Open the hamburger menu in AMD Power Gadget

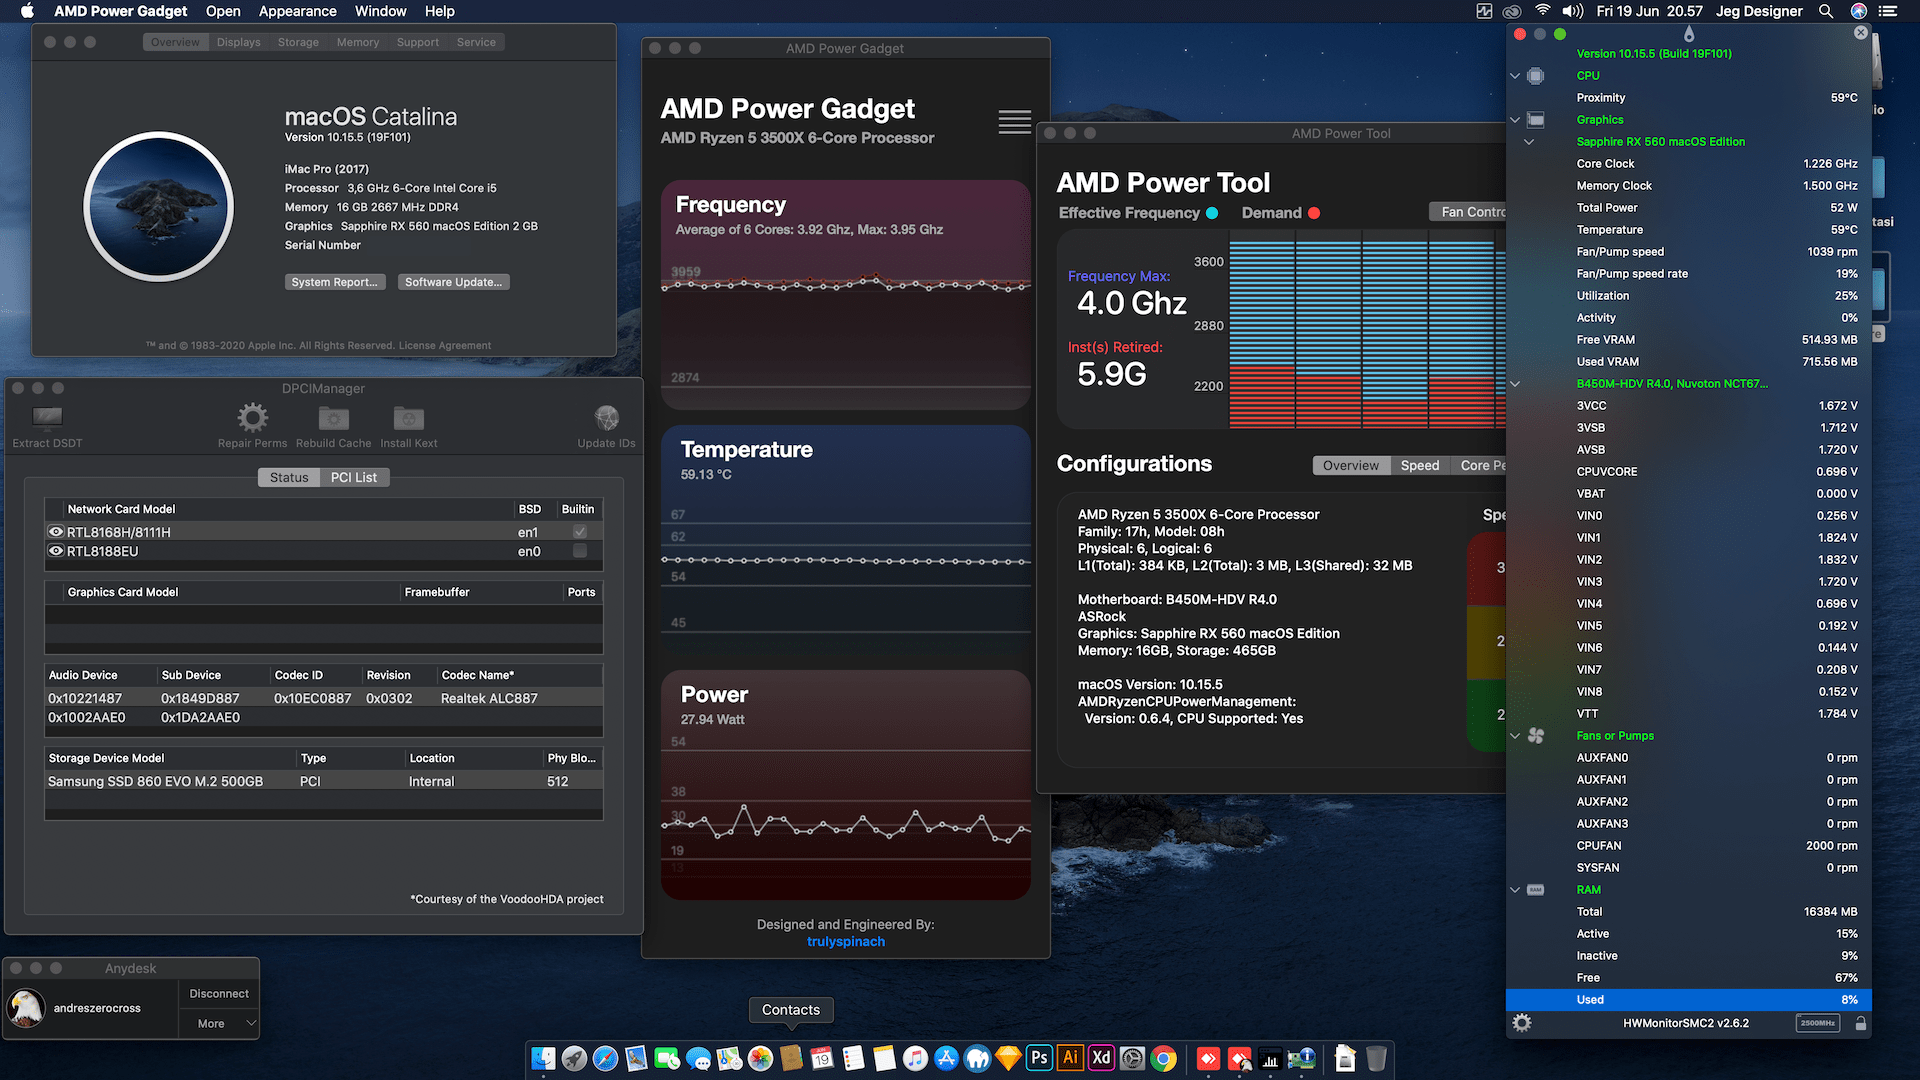pos(1014,122)
